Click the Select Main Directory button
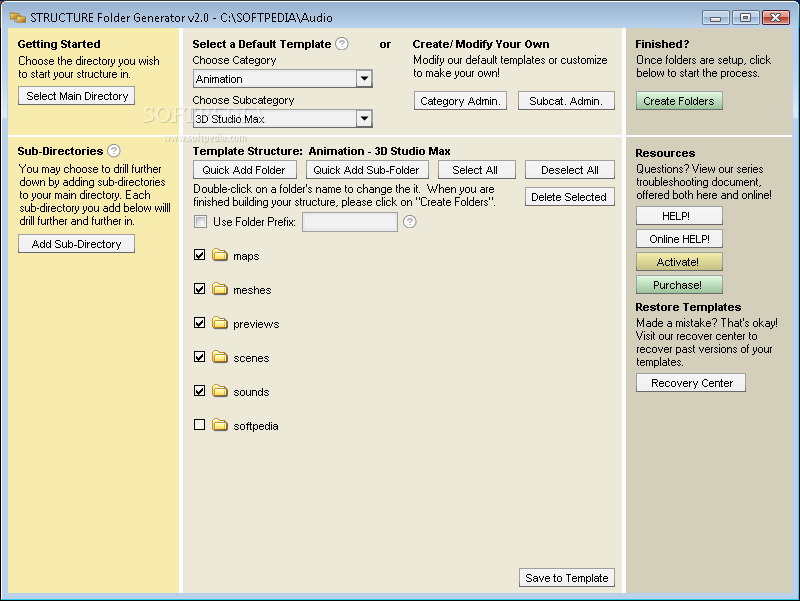 (x=77, y=96)
